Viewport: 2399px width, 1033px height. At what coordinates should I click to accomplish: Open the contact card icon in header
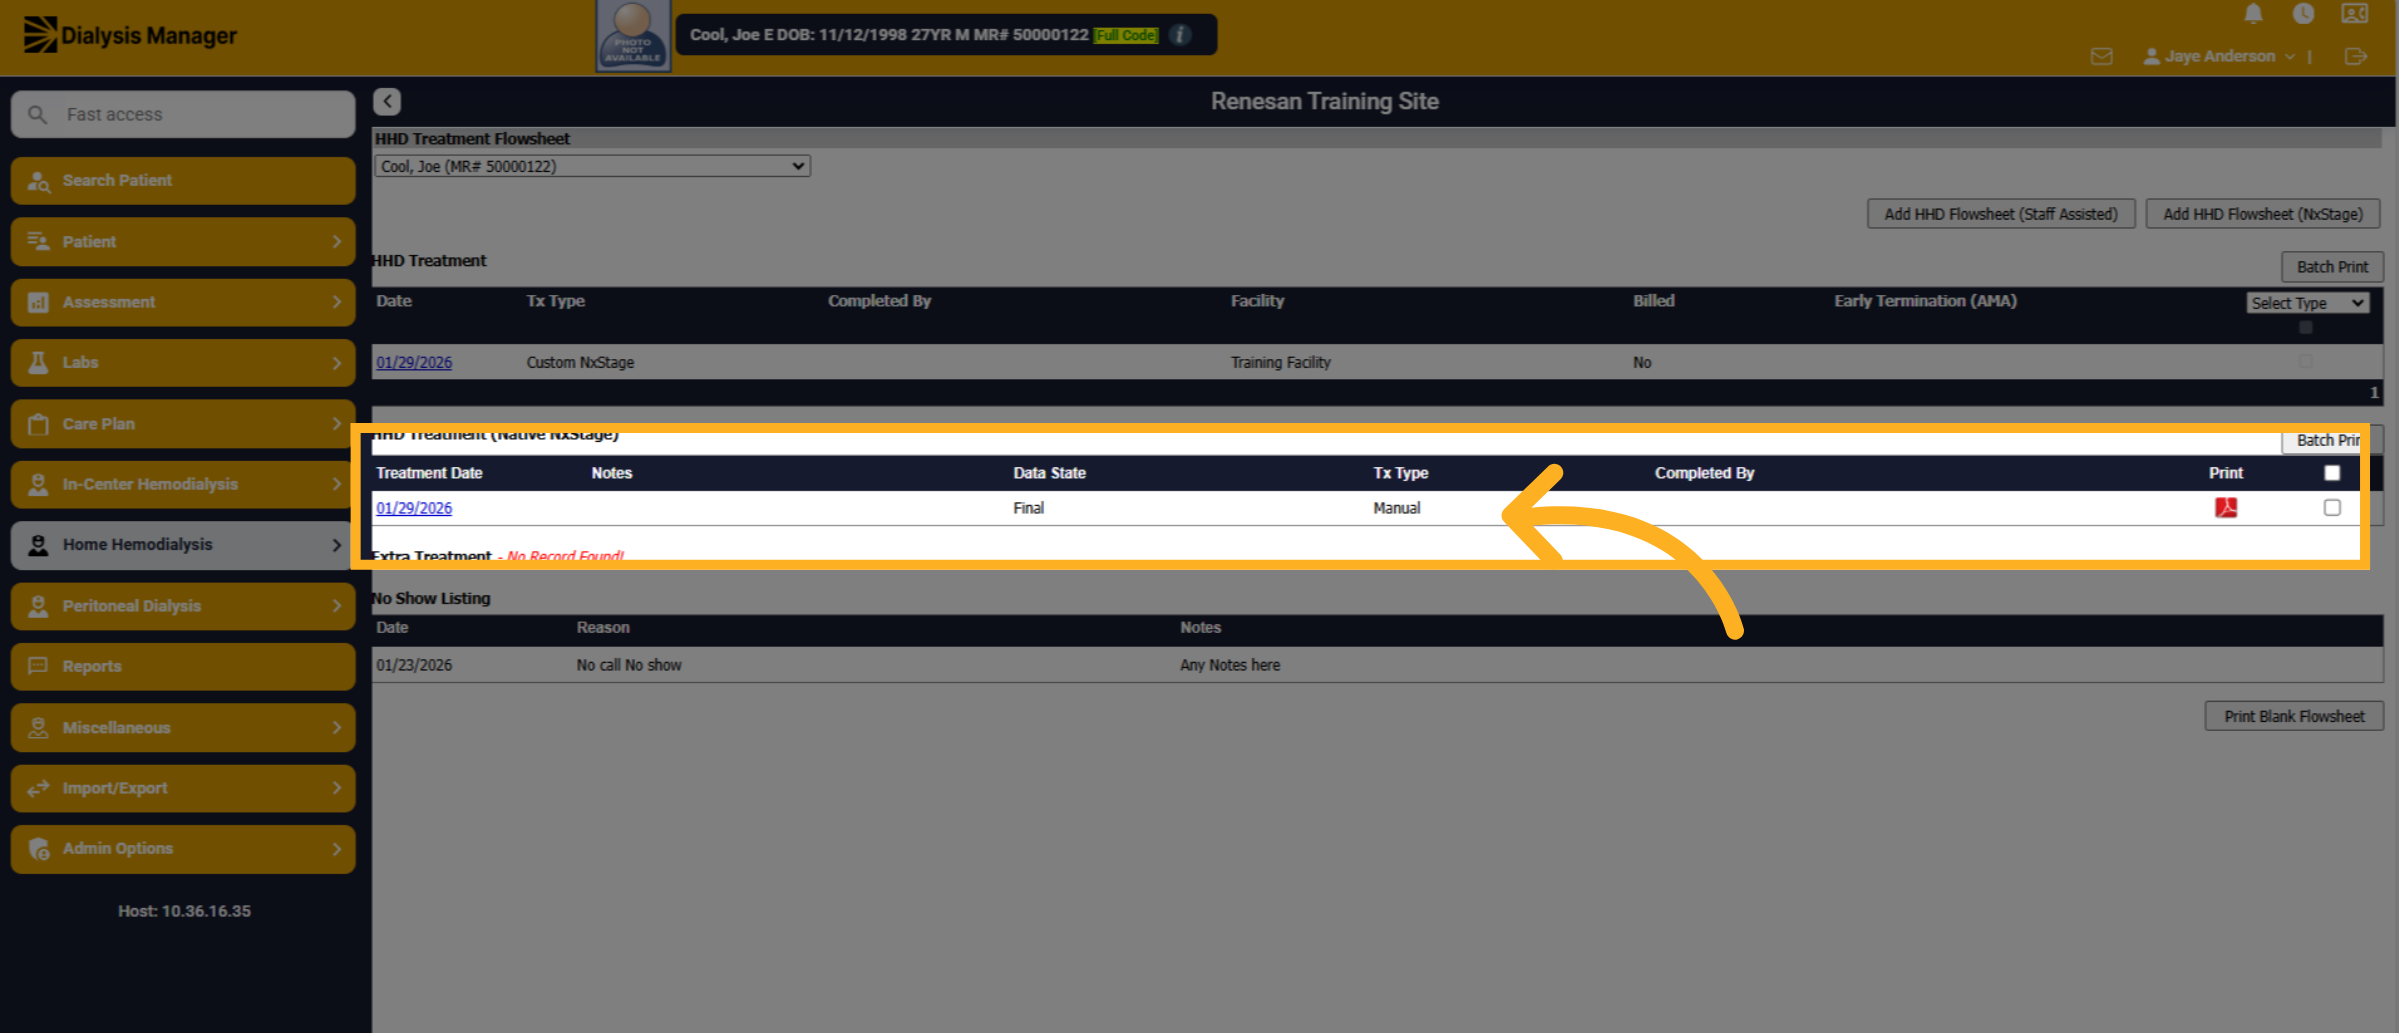coord(2354,14)
